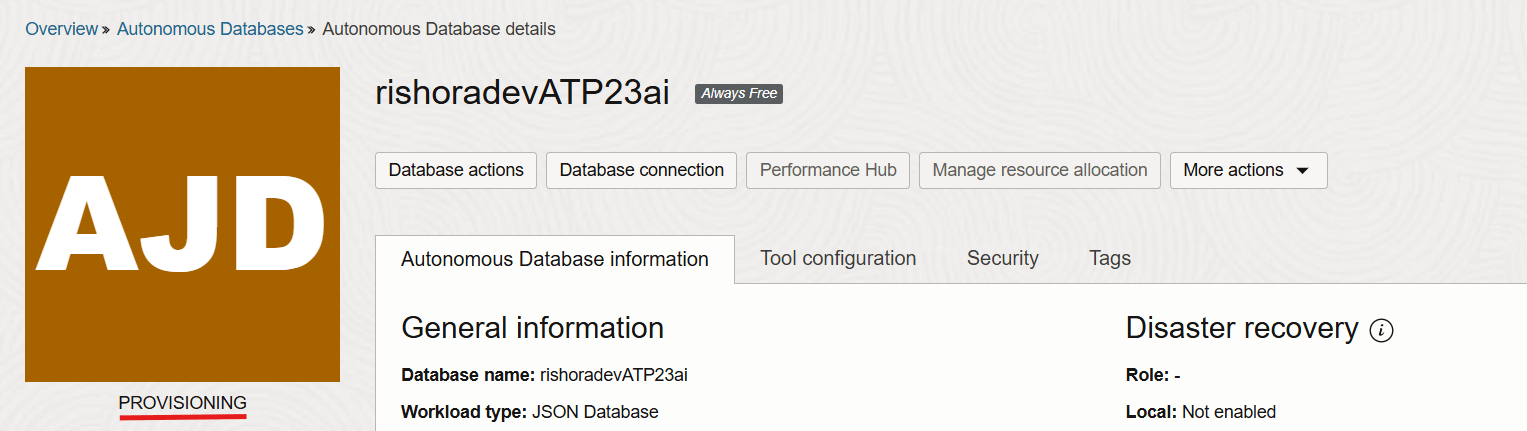Expand the More actions dropdown
This screenshot has height=431, width=1527.
point(1247,170)
